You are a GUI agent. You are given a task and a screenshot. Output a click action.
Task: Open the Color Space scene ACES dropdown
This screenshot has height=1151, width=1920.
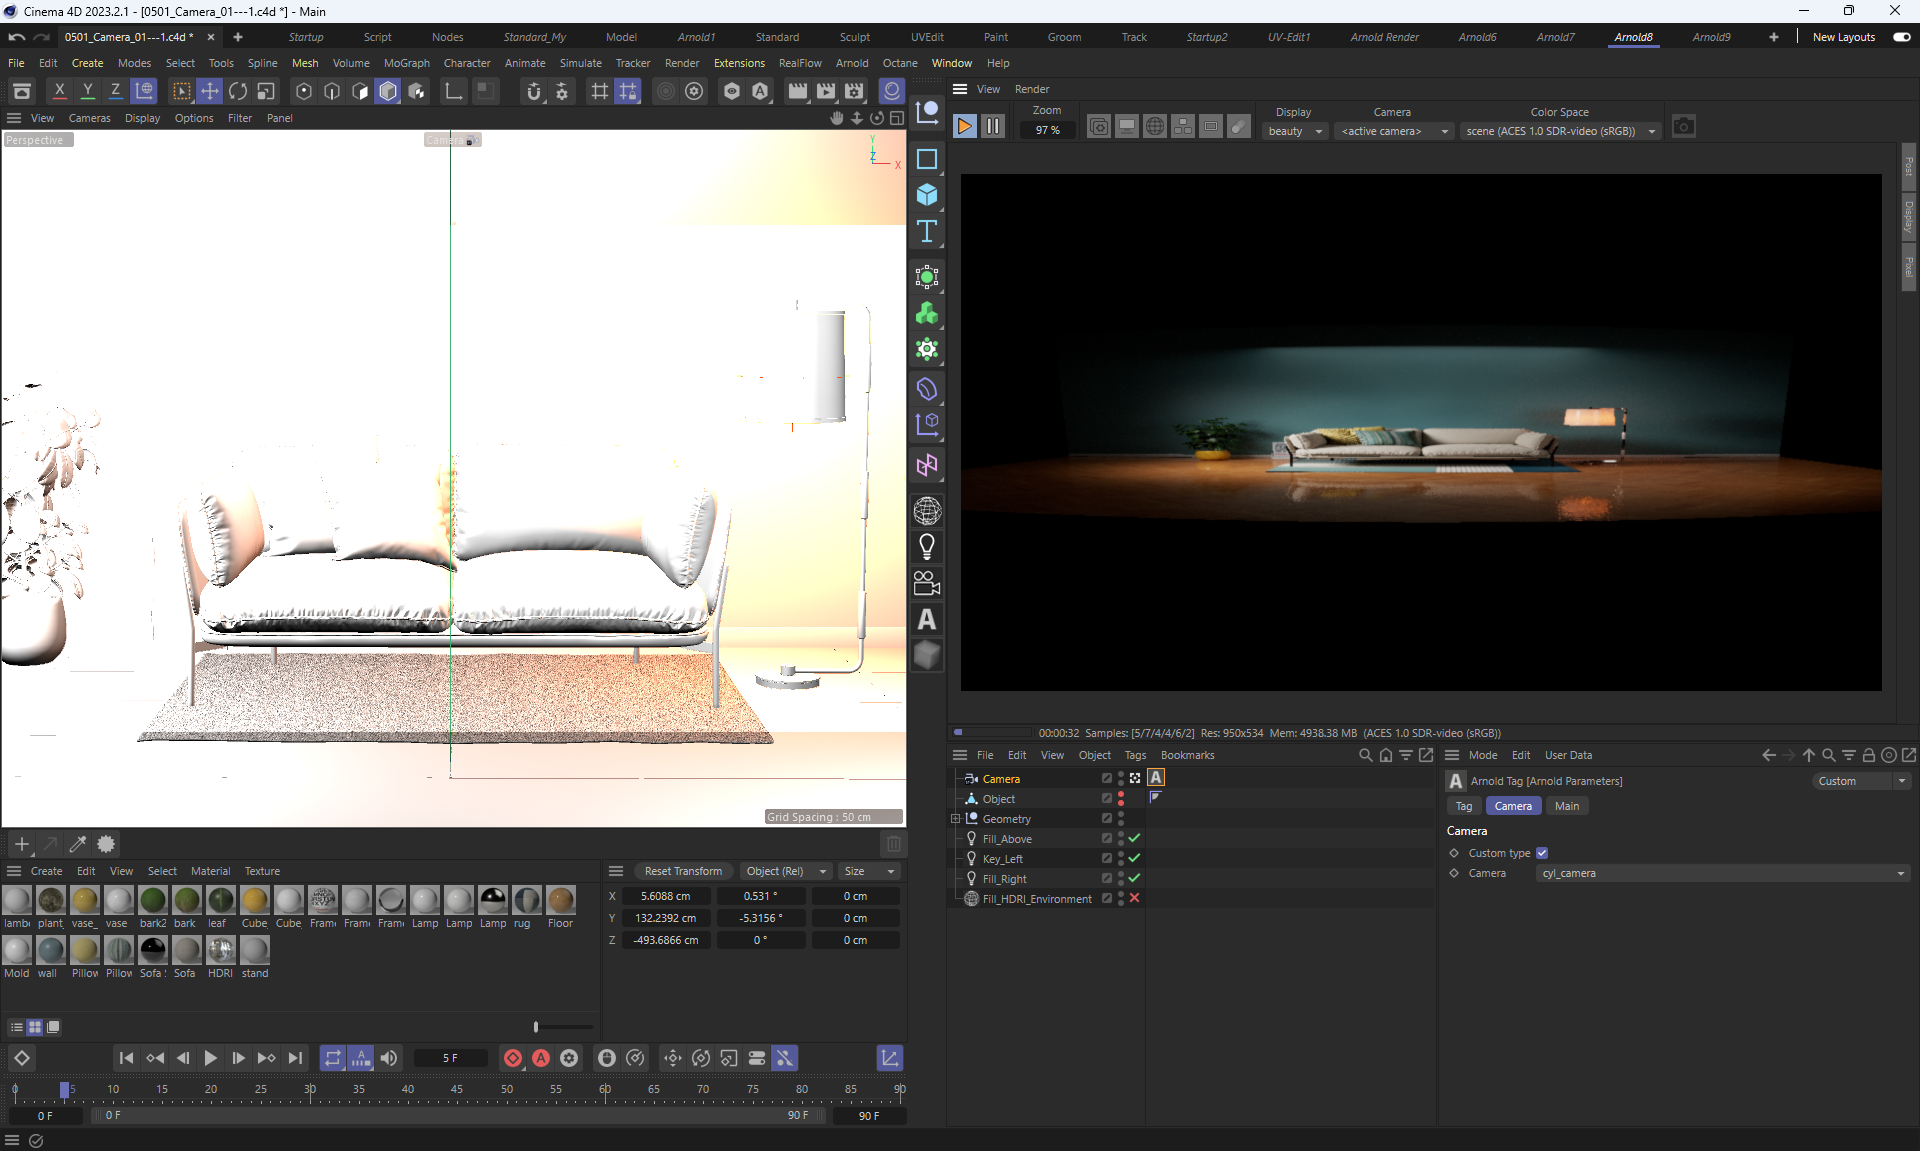pyautogui.click(x=1559, y=131)
